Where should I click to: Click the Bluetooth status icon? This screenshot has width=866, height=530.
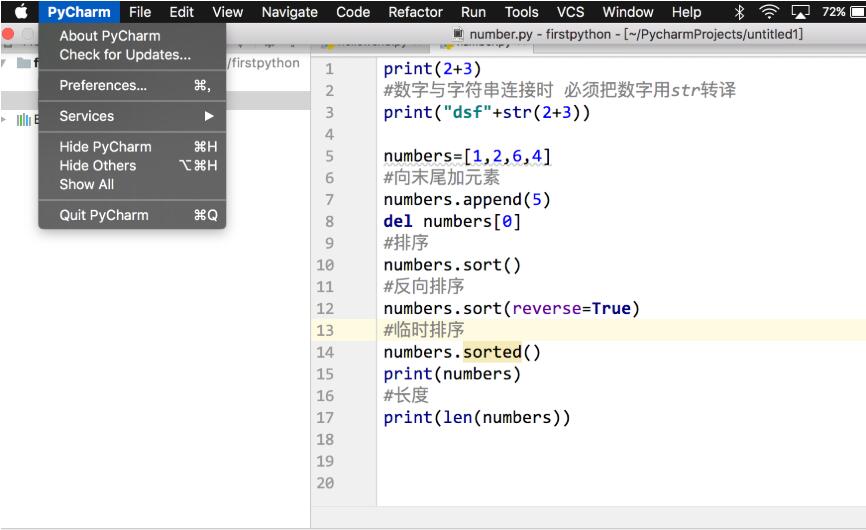click(x=740, y=12)
